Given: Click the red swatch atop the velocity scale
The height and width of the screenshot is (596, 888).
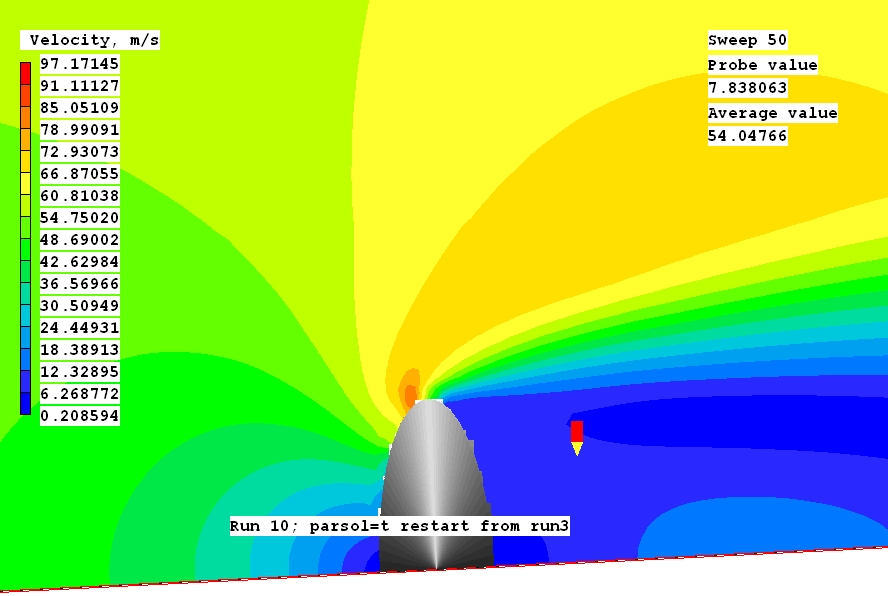Looking at the screenshot, I should click(25, 72).
